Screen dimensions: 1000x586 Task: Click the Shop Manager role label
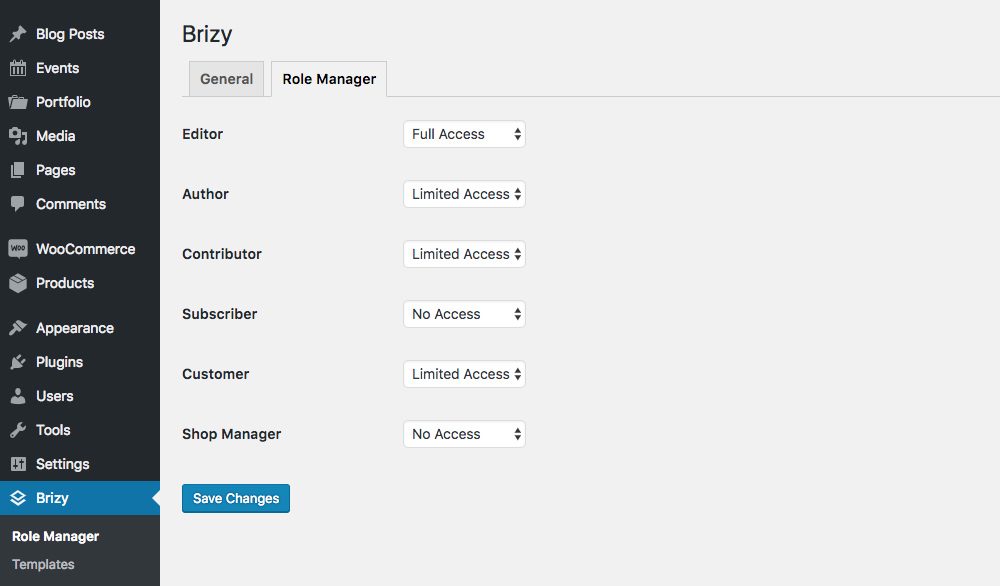232,434
